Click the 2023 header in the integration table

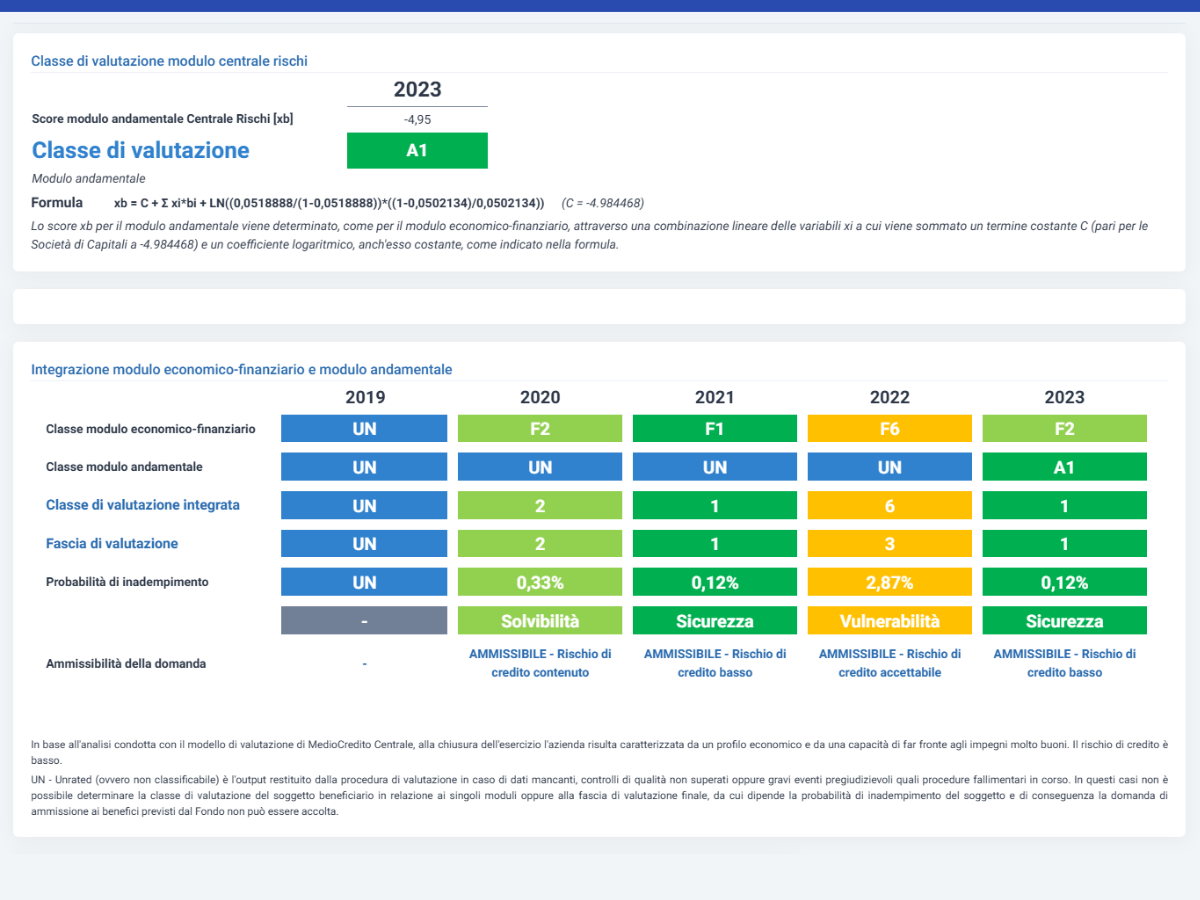tap(1065, 397)
